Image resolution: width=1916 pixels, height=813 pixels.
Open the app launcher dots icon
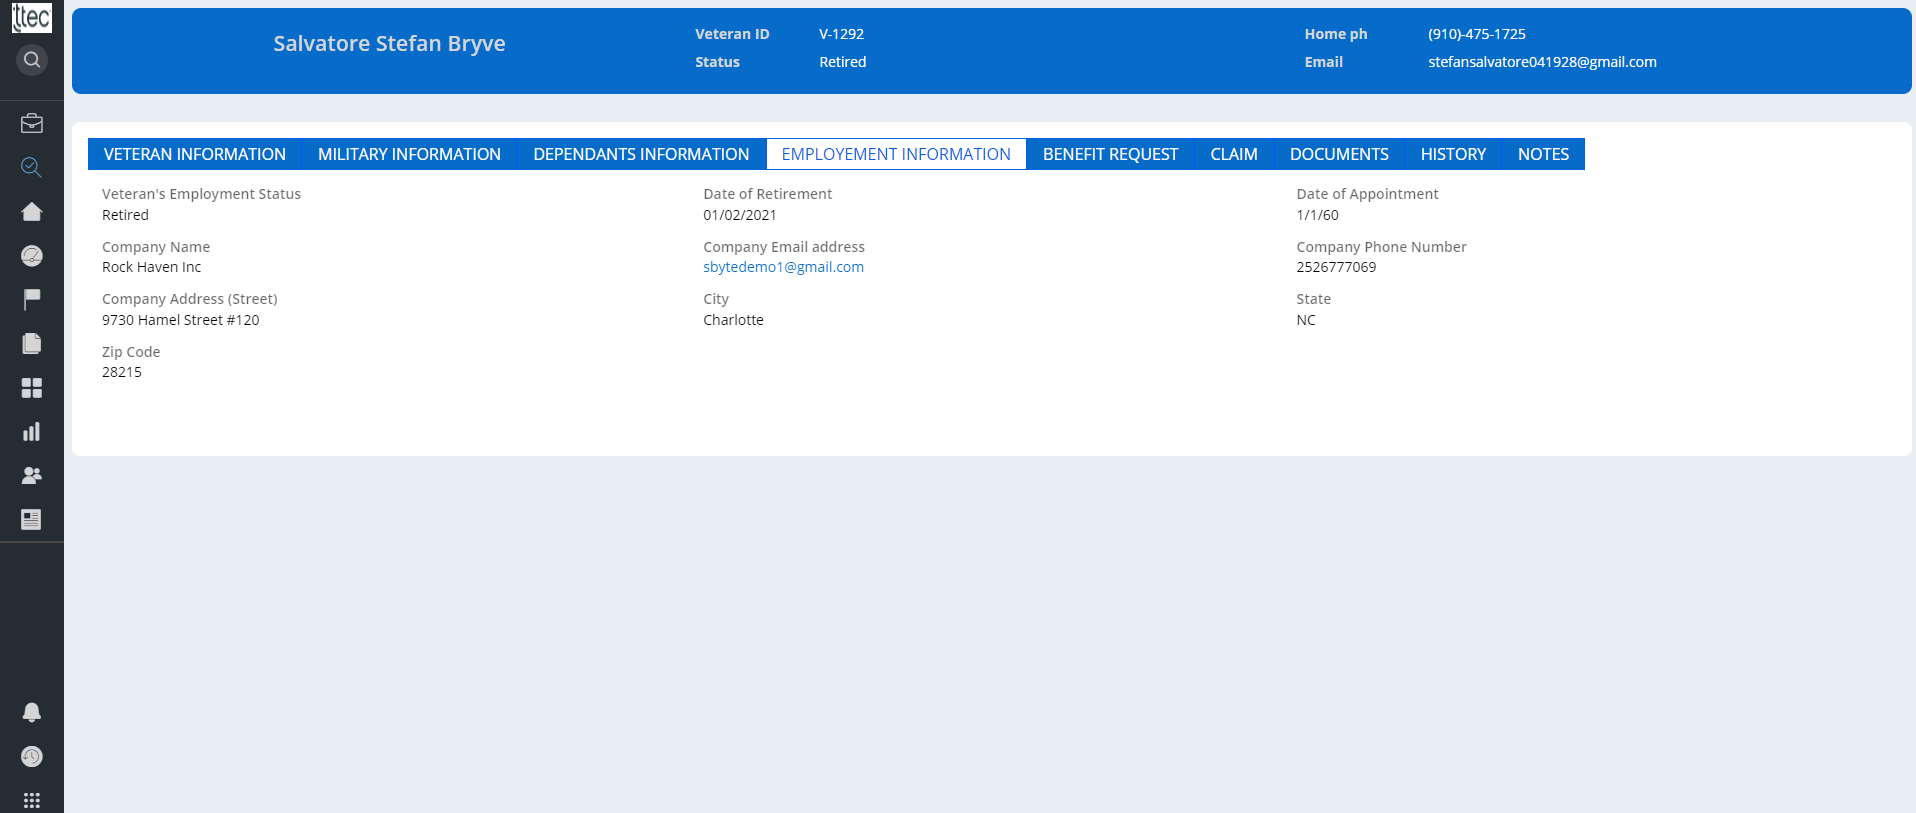[32, 801]
